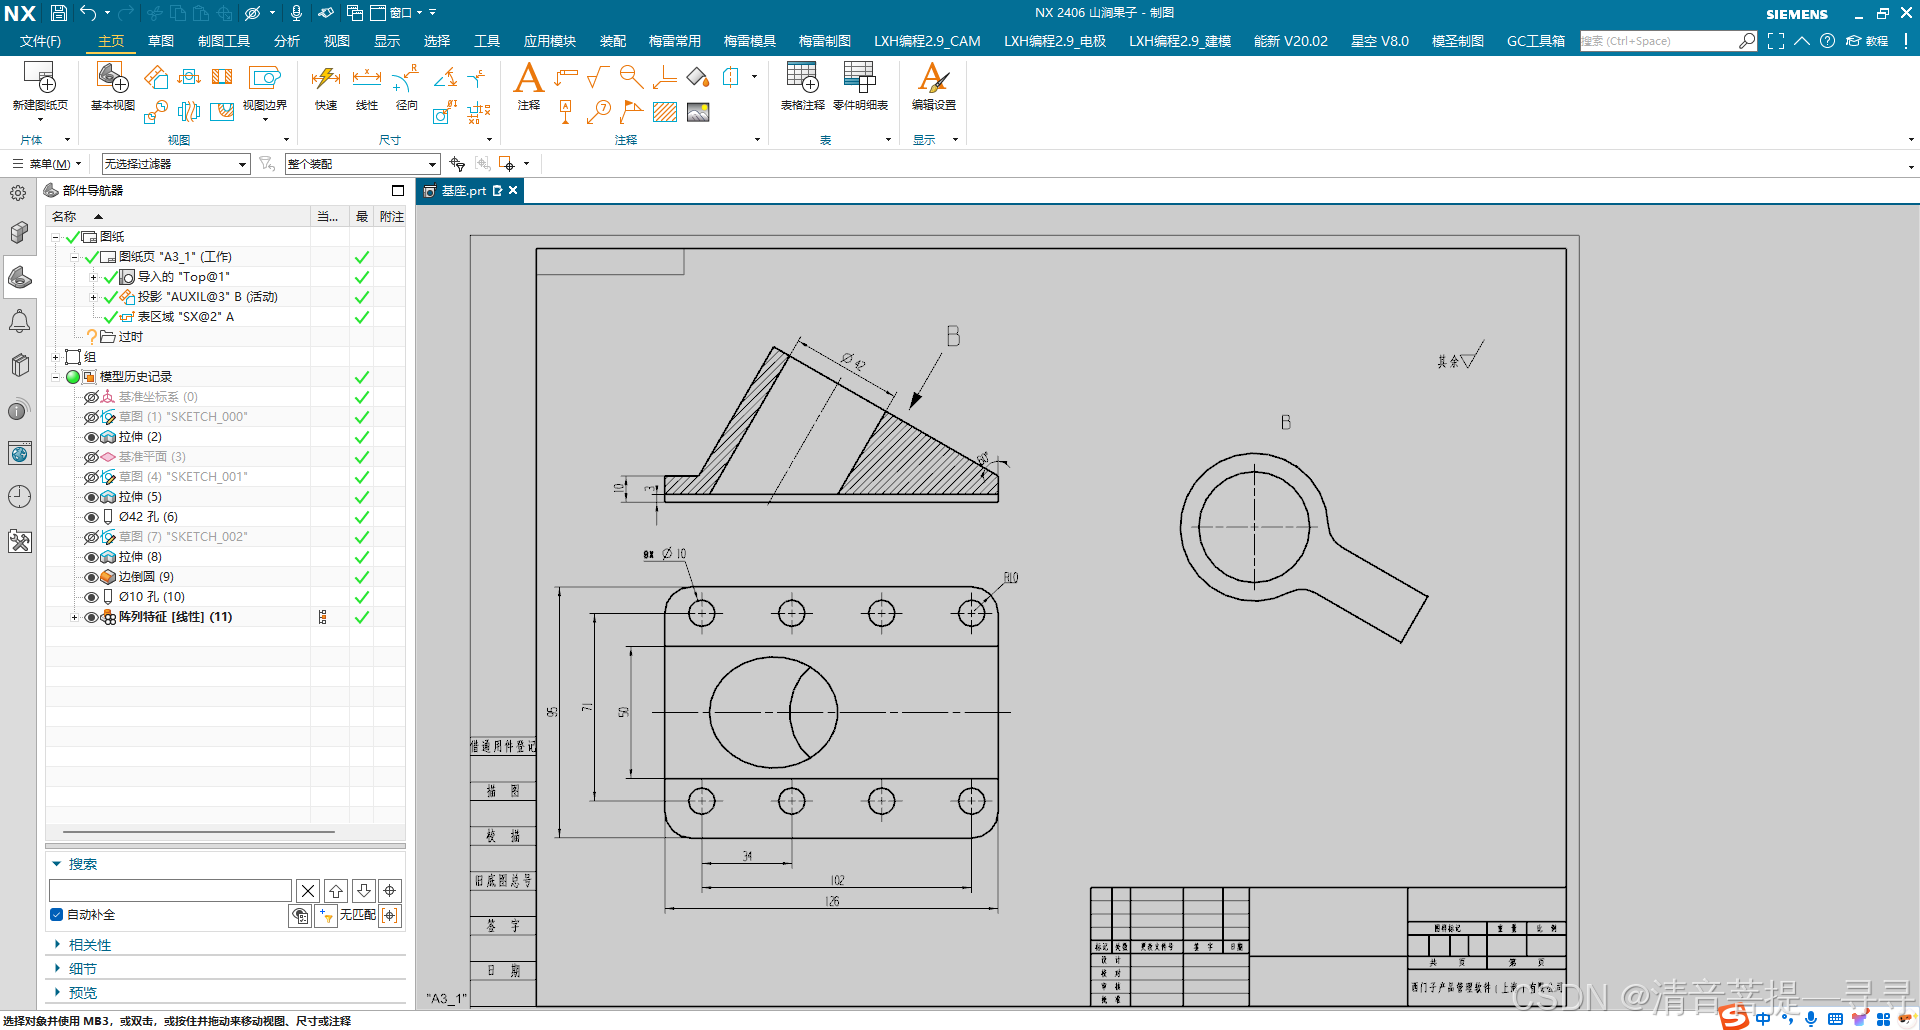
Task: Open the Part Navigator sidebar tab icon
Action: [19, 277]
